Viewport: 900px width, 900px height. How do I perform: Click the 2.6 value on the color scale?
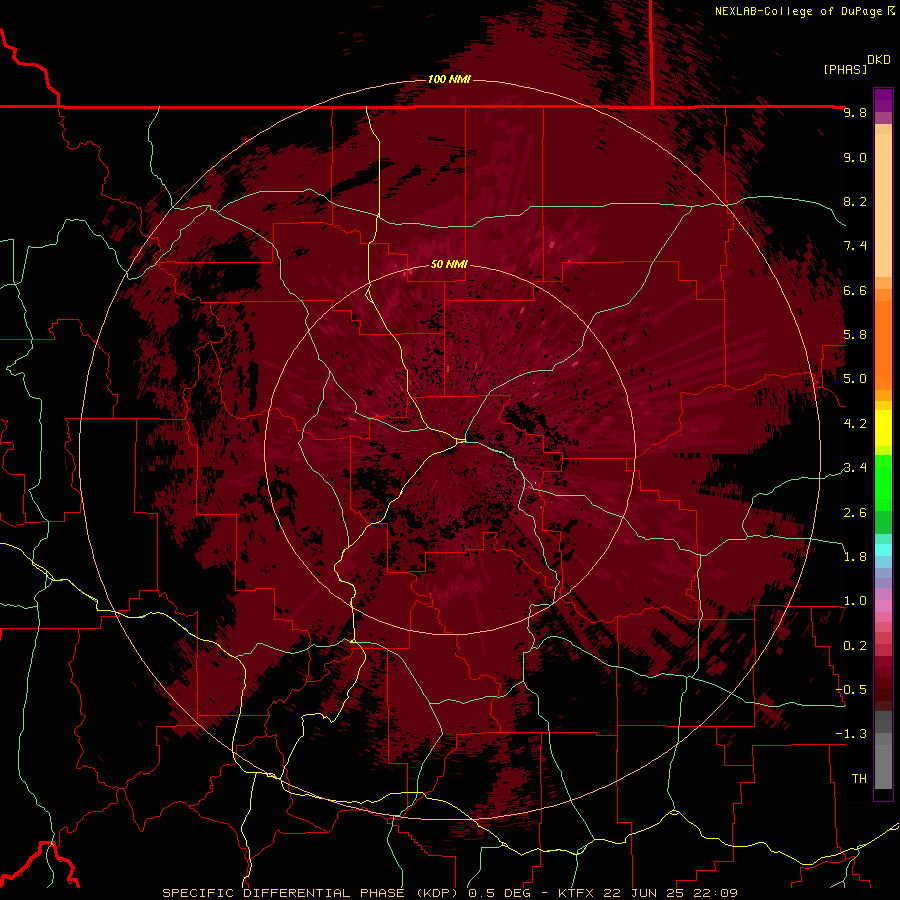(855, 513)
